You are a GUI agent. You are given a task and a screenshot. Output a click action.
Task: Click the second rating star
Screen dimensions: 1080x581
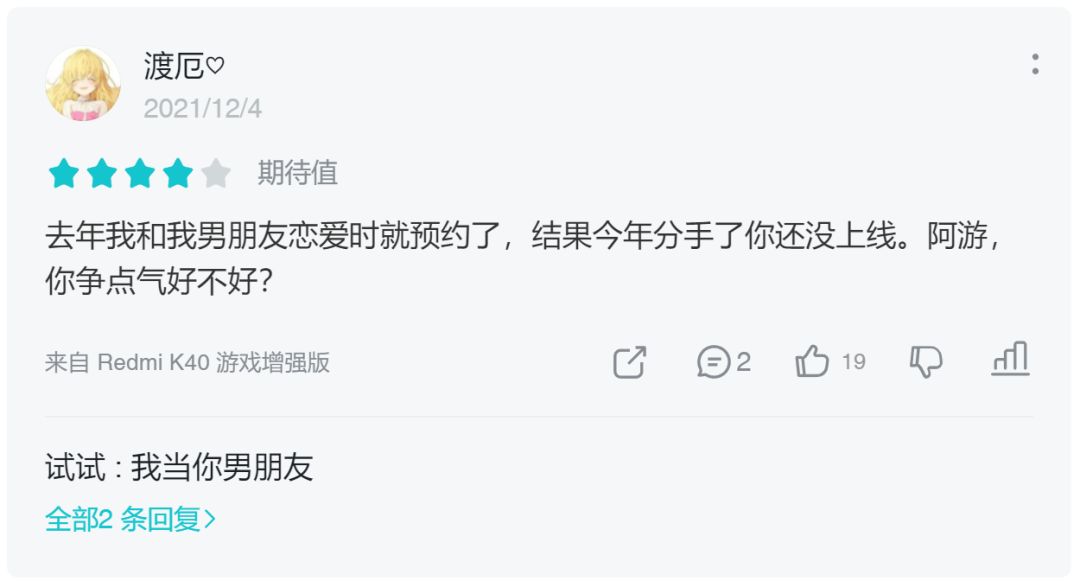pos(101,174)
